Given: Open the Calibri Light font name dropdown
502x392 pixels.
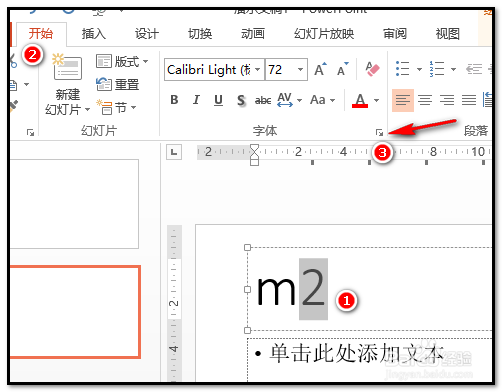Looking at the screenshot, I should point(257,70).
